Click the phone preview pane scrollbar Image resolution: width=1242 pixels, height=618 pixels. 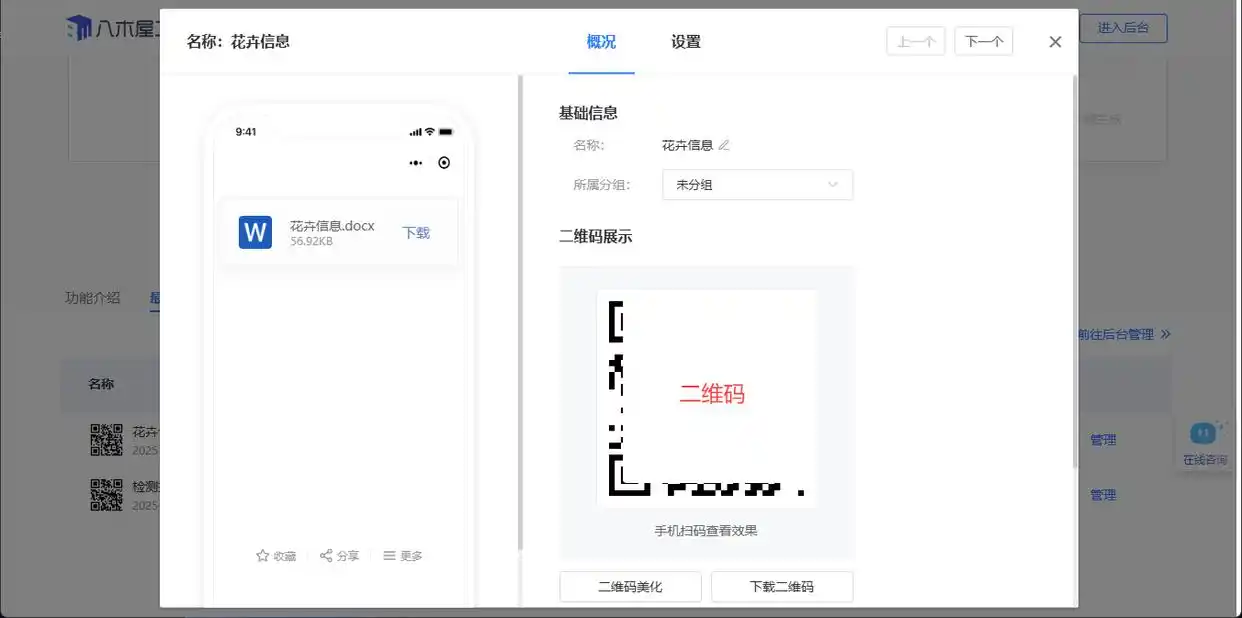(x=520, y=312)
